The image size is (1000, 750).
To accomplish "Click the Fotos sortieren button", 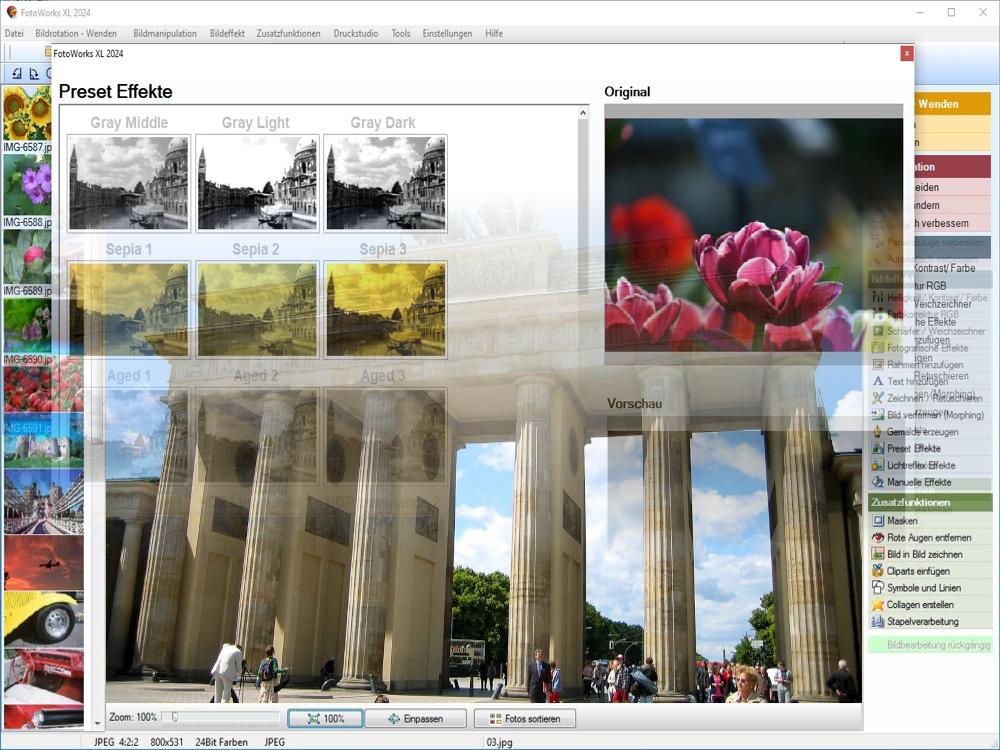I will pos(524,719).
